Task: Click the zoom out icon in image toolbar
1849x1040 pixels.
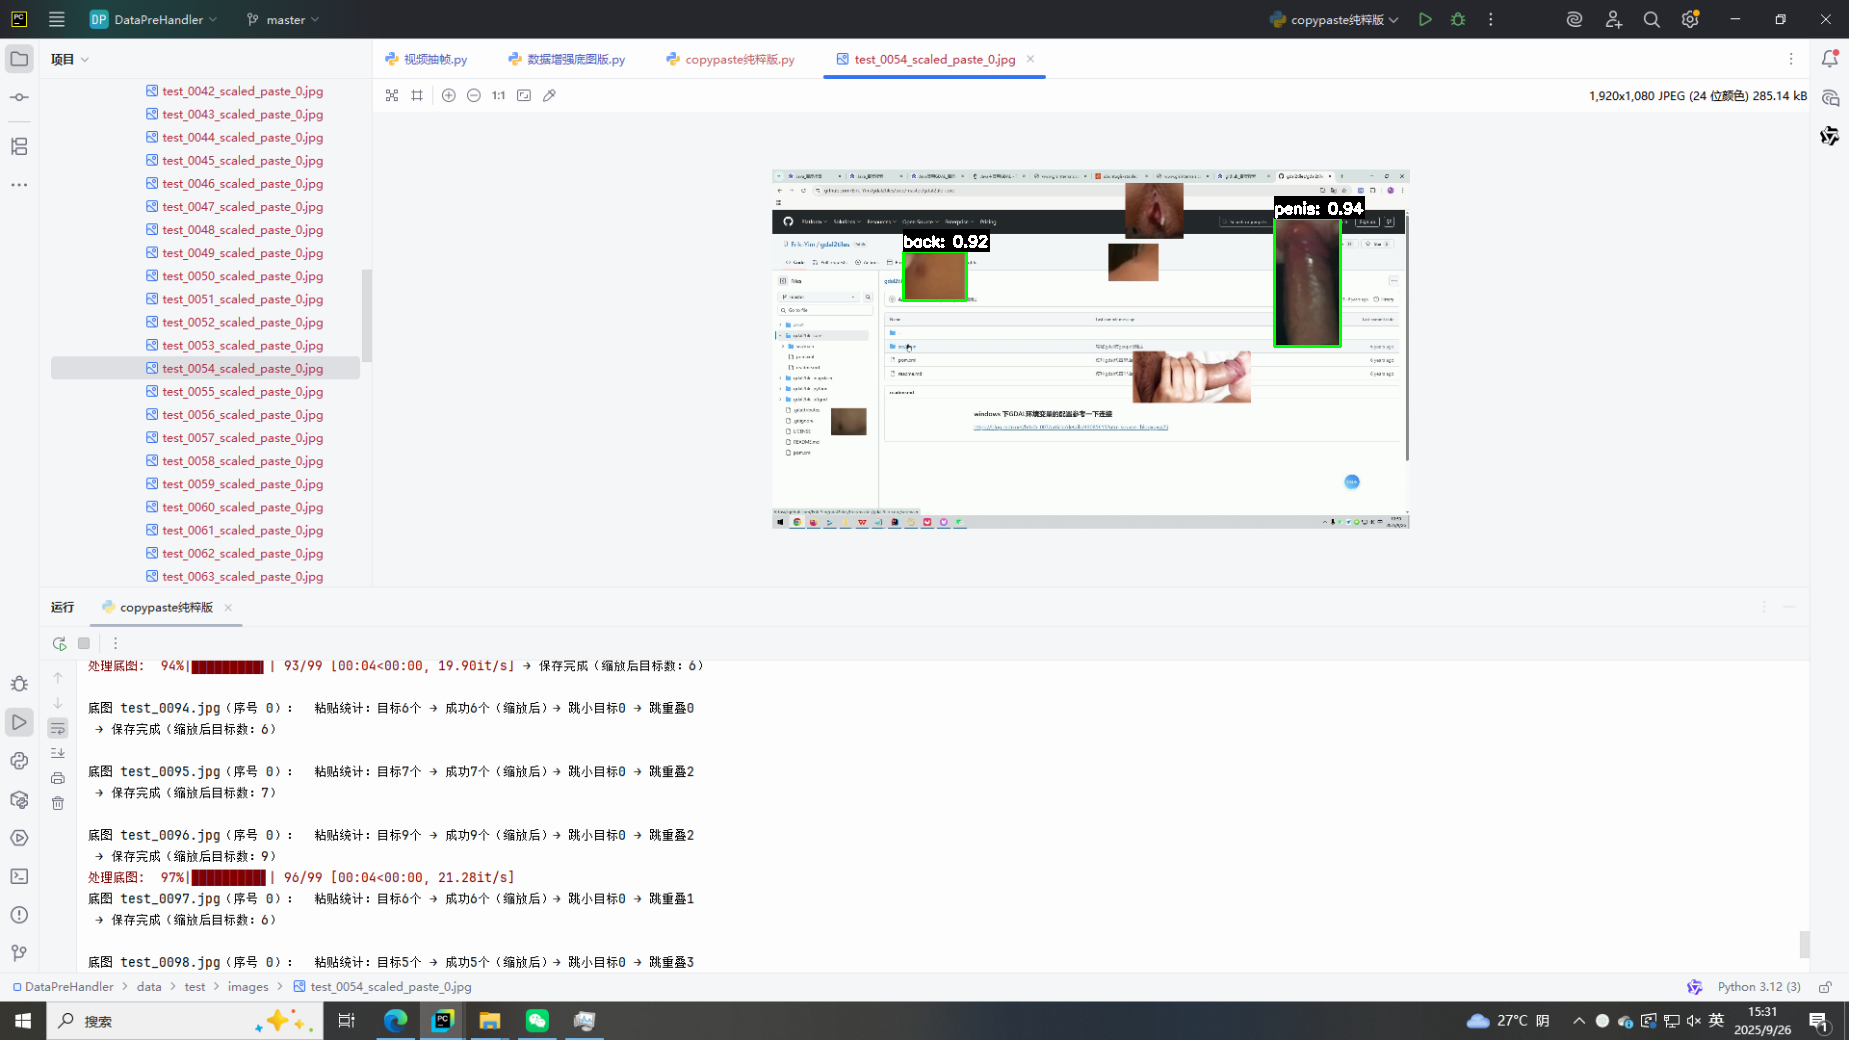Action: pos(474,95)
